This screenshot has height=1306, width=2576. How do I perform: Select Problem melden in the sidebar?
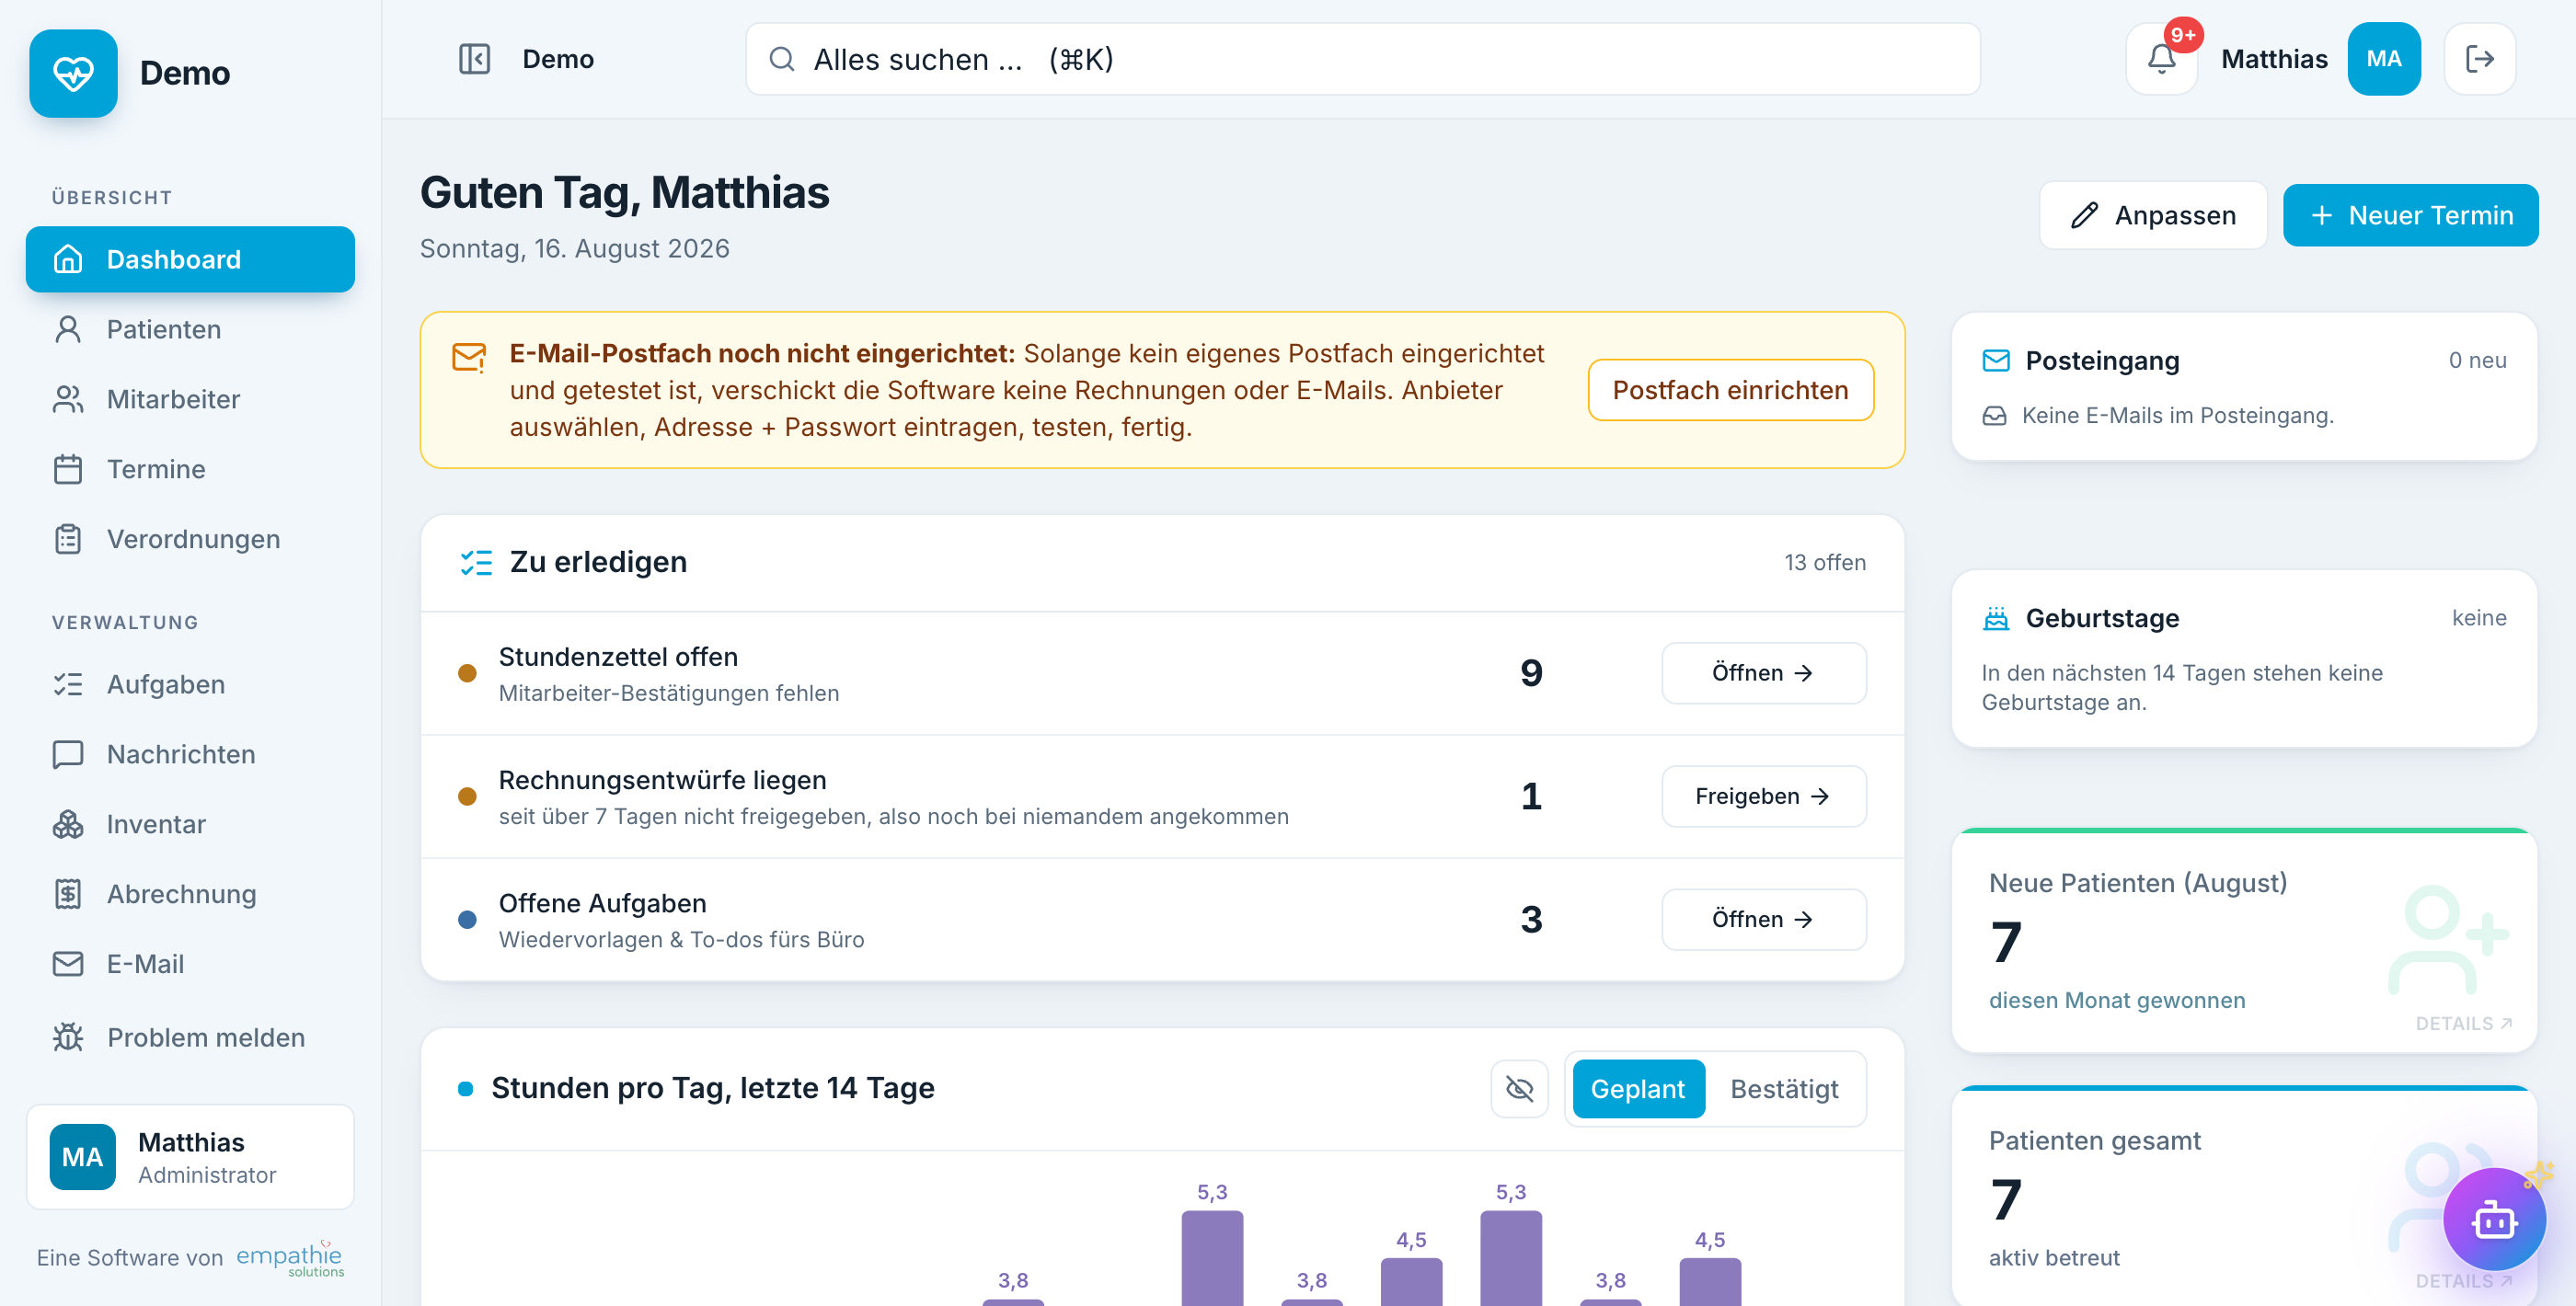(x=190, y=1037)
